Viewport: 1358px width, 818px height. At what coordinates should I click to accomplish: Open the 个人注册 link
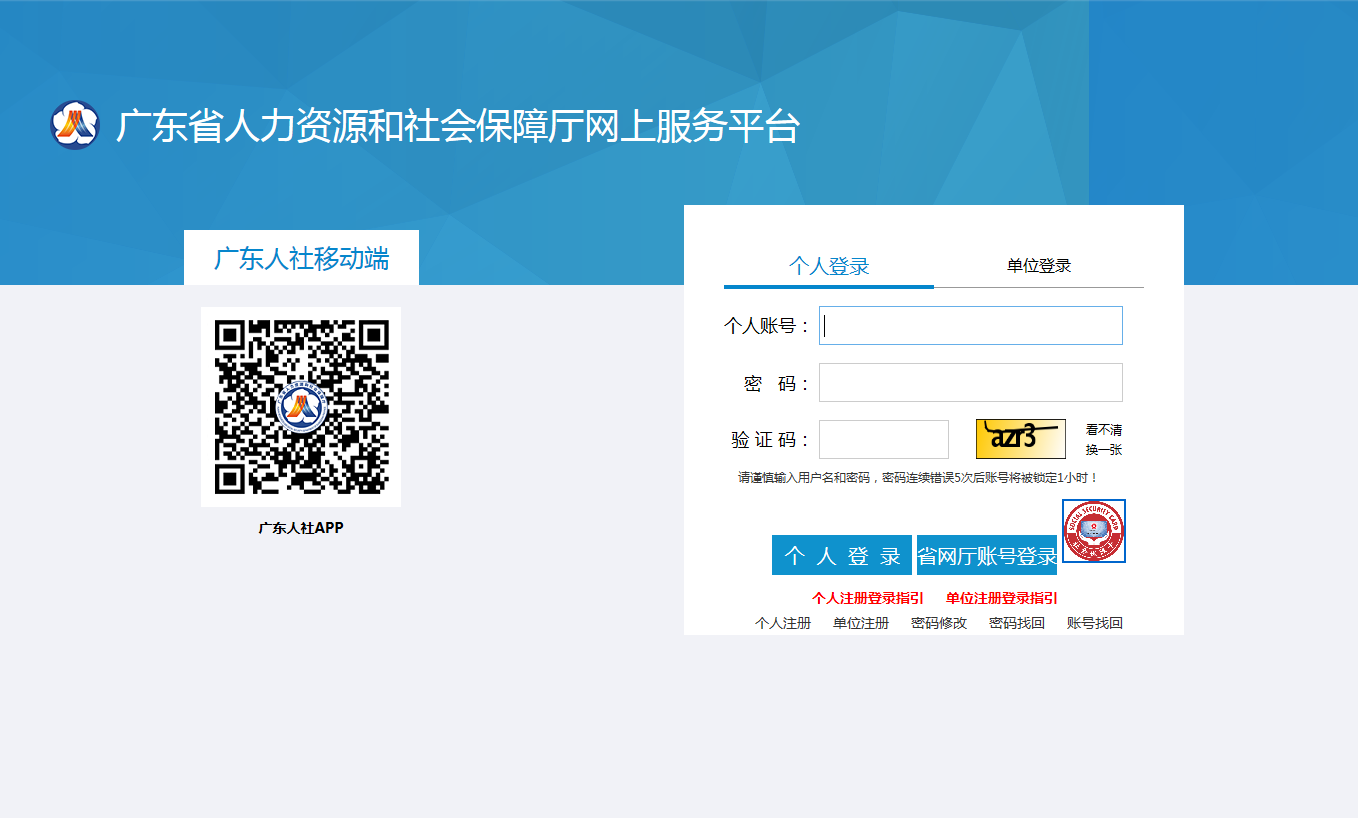pos(783,623)
